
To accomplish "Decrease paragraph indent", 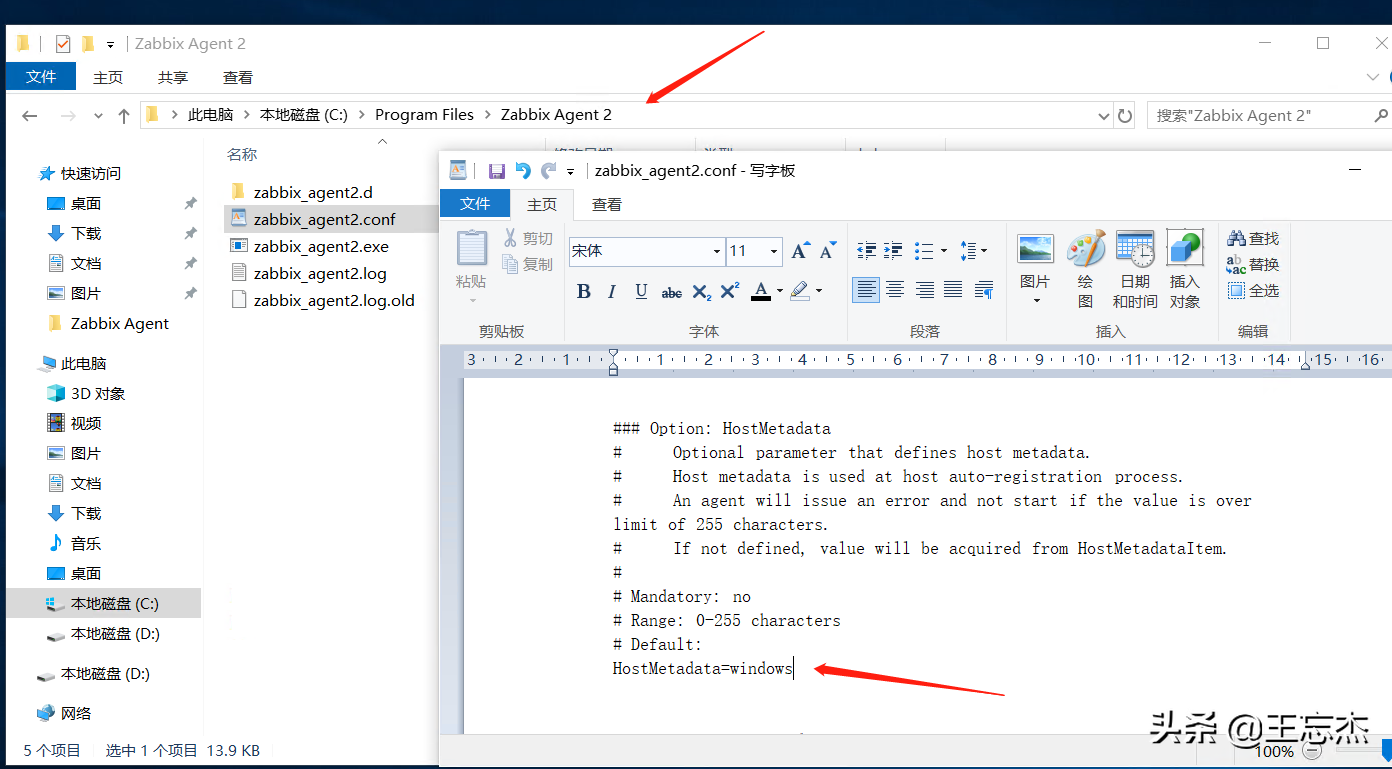I will tap(867, 251).
